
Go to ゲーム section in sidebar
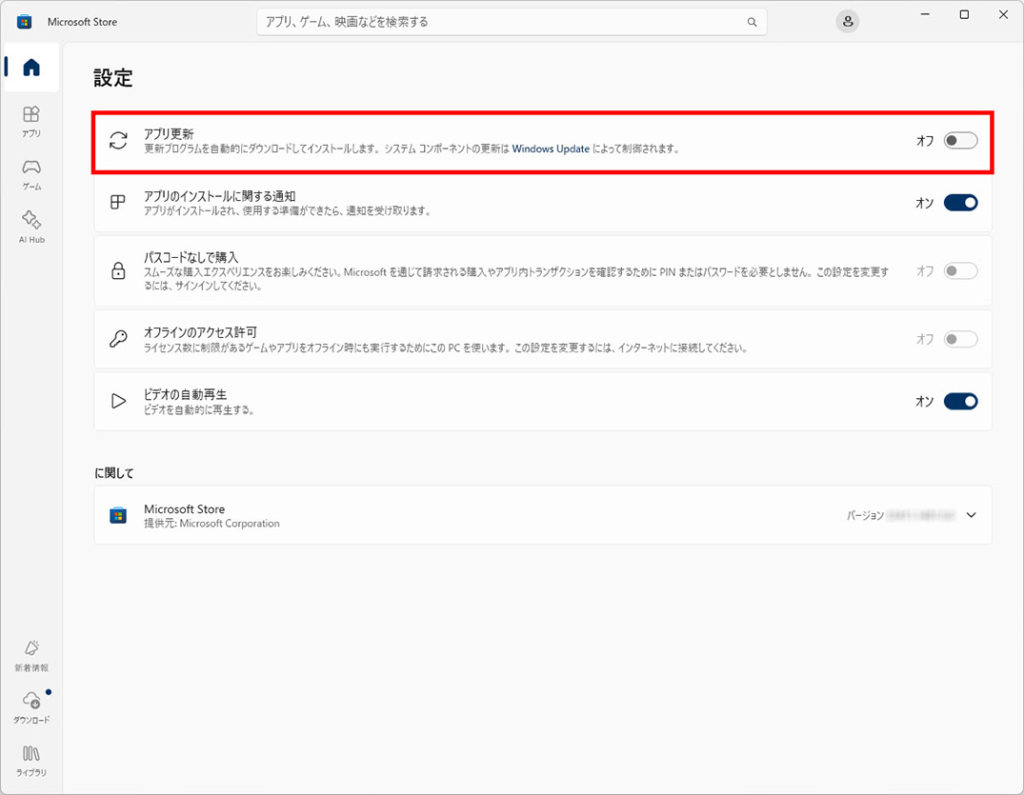(31, 172)
